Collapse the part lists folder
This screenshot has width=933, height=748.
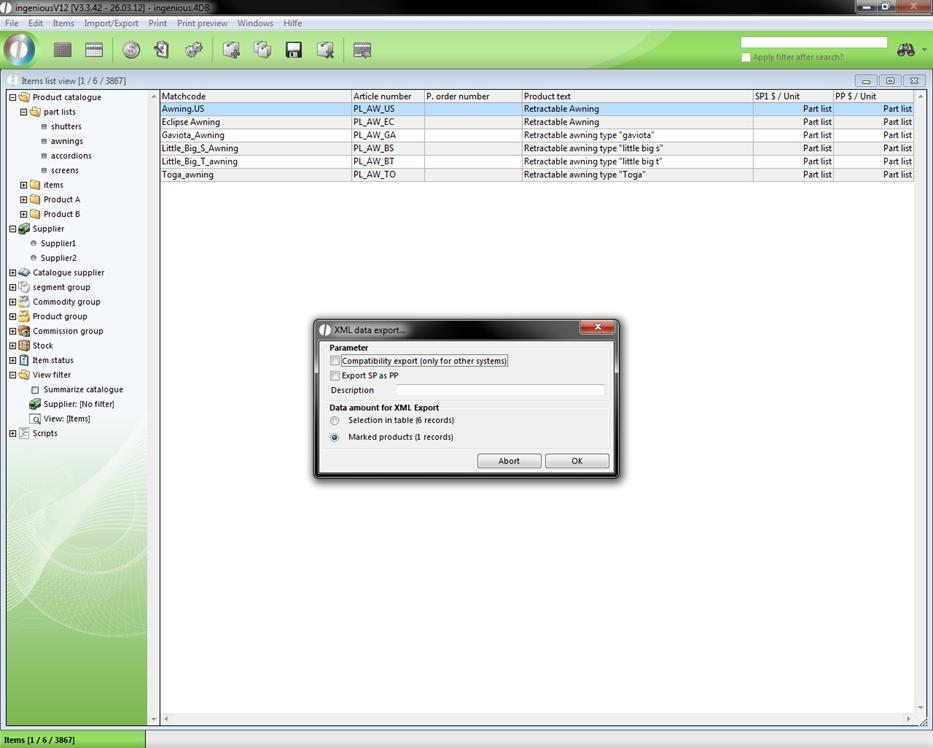(x=24, y=112)
